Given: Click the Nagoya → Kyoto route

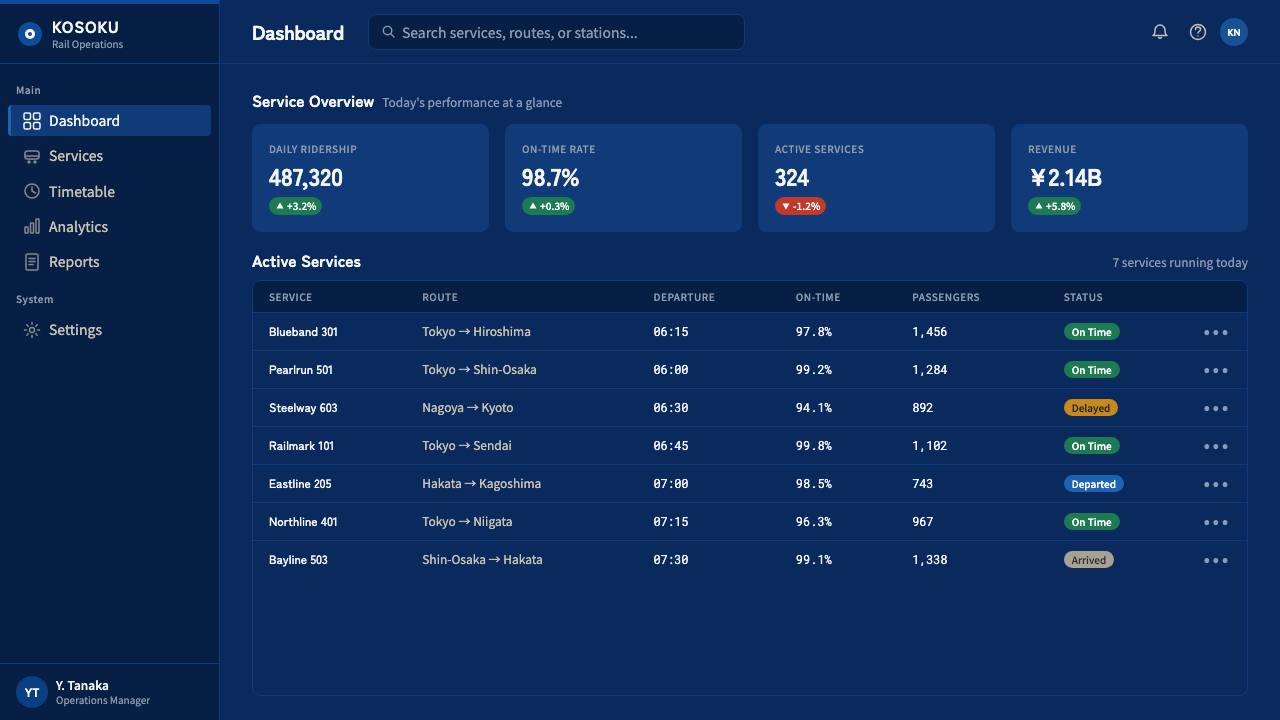Looking at the screenshot, I should point(467,408).
